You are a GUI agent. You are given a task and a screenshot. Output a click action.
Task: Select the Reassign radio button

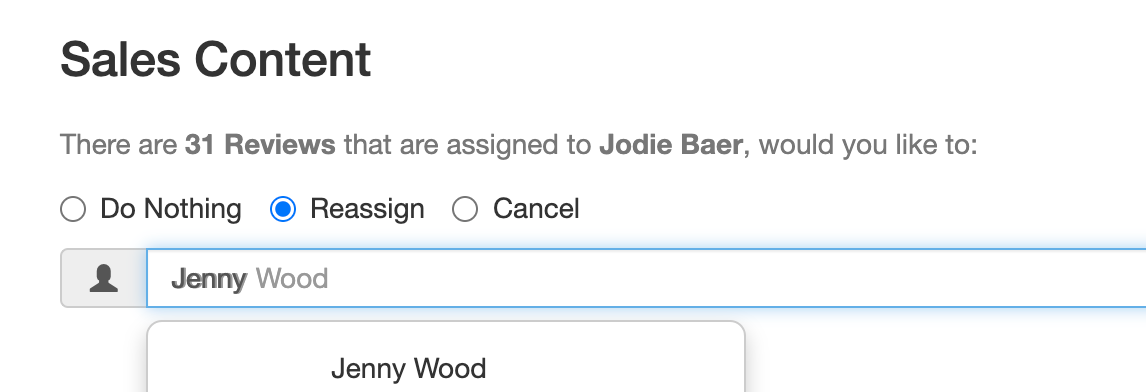click(283, 209)
